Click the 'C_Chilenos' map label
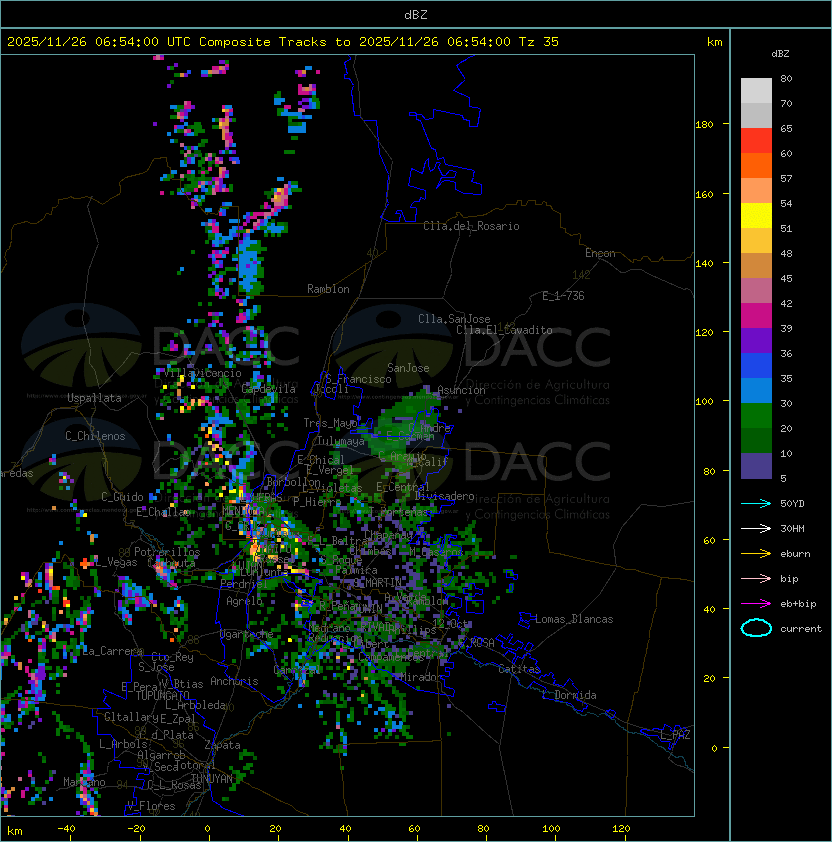The height and width of the screenshot is (842, 832). pos(95,436)
